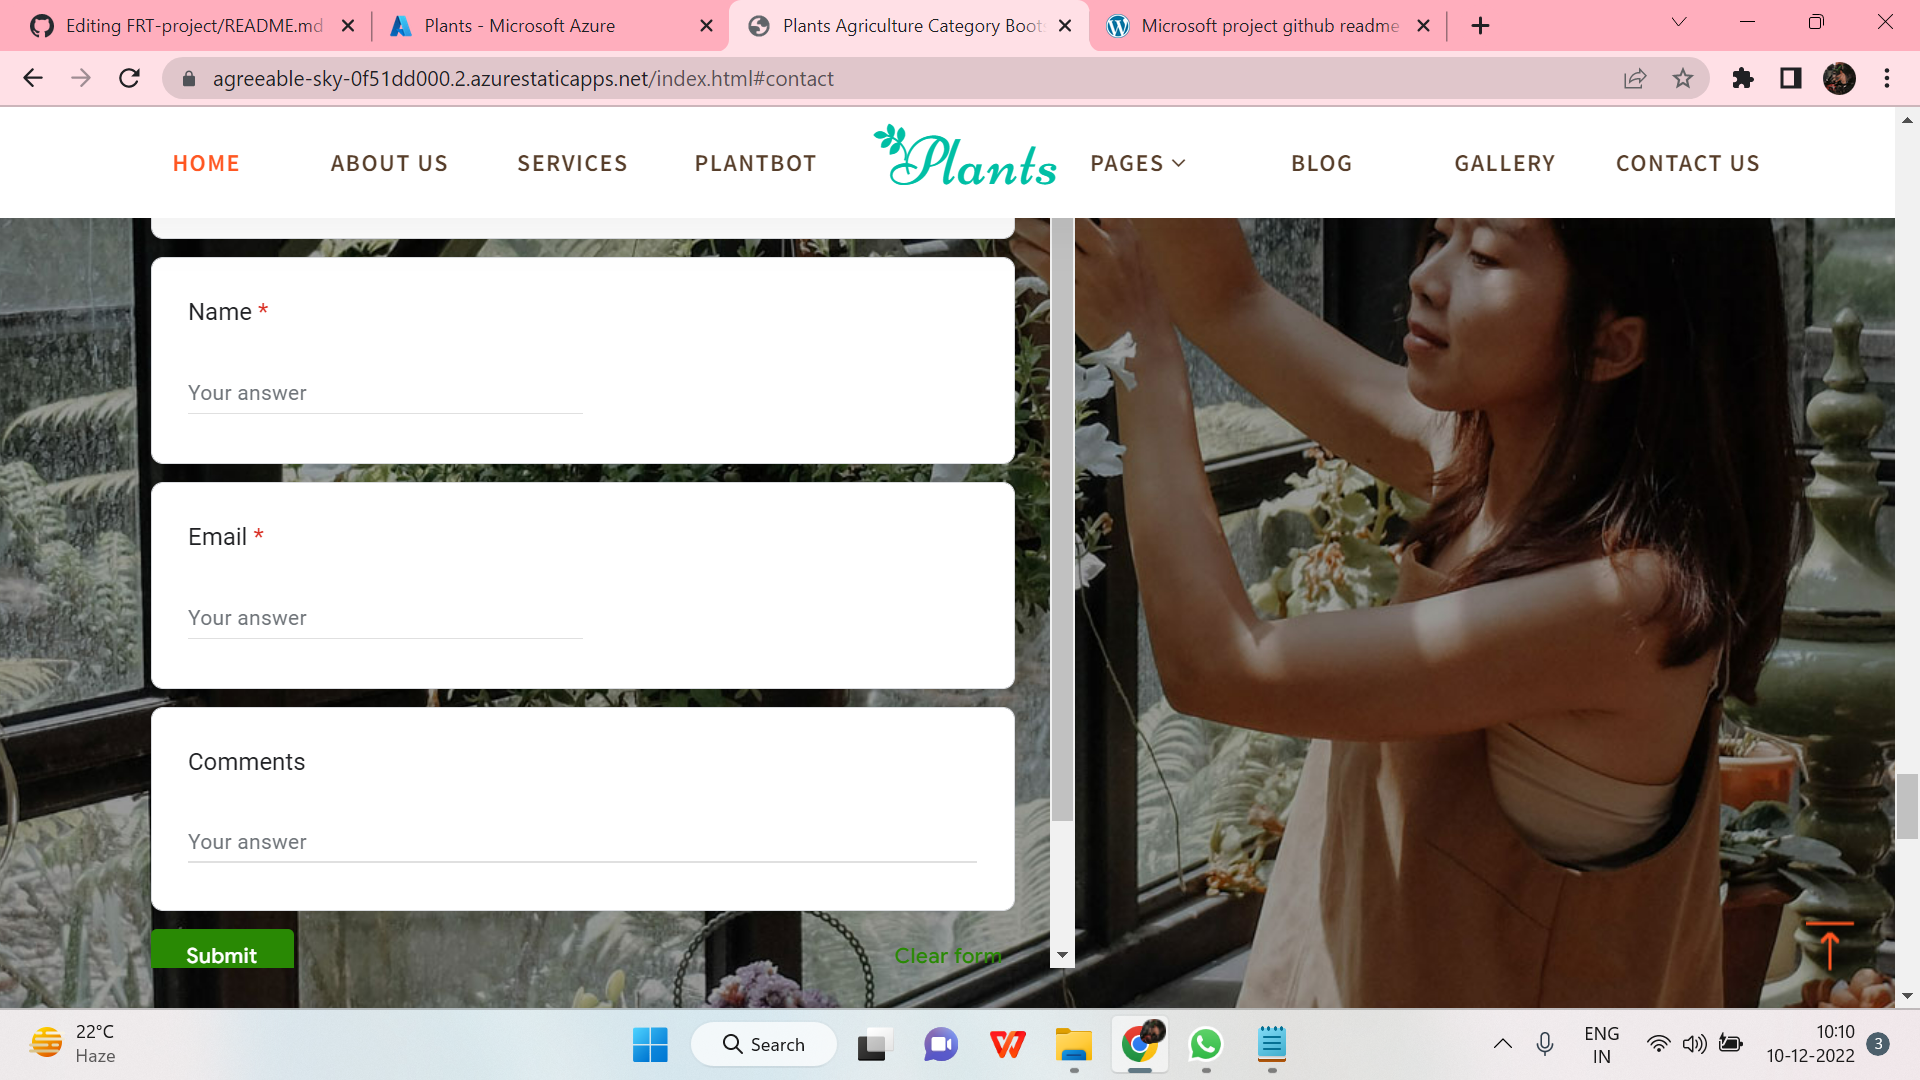This screenshot has height=1080, width=1920.
Task: Reload the page using the refresh icon
Action: click(x=129, y=78)
